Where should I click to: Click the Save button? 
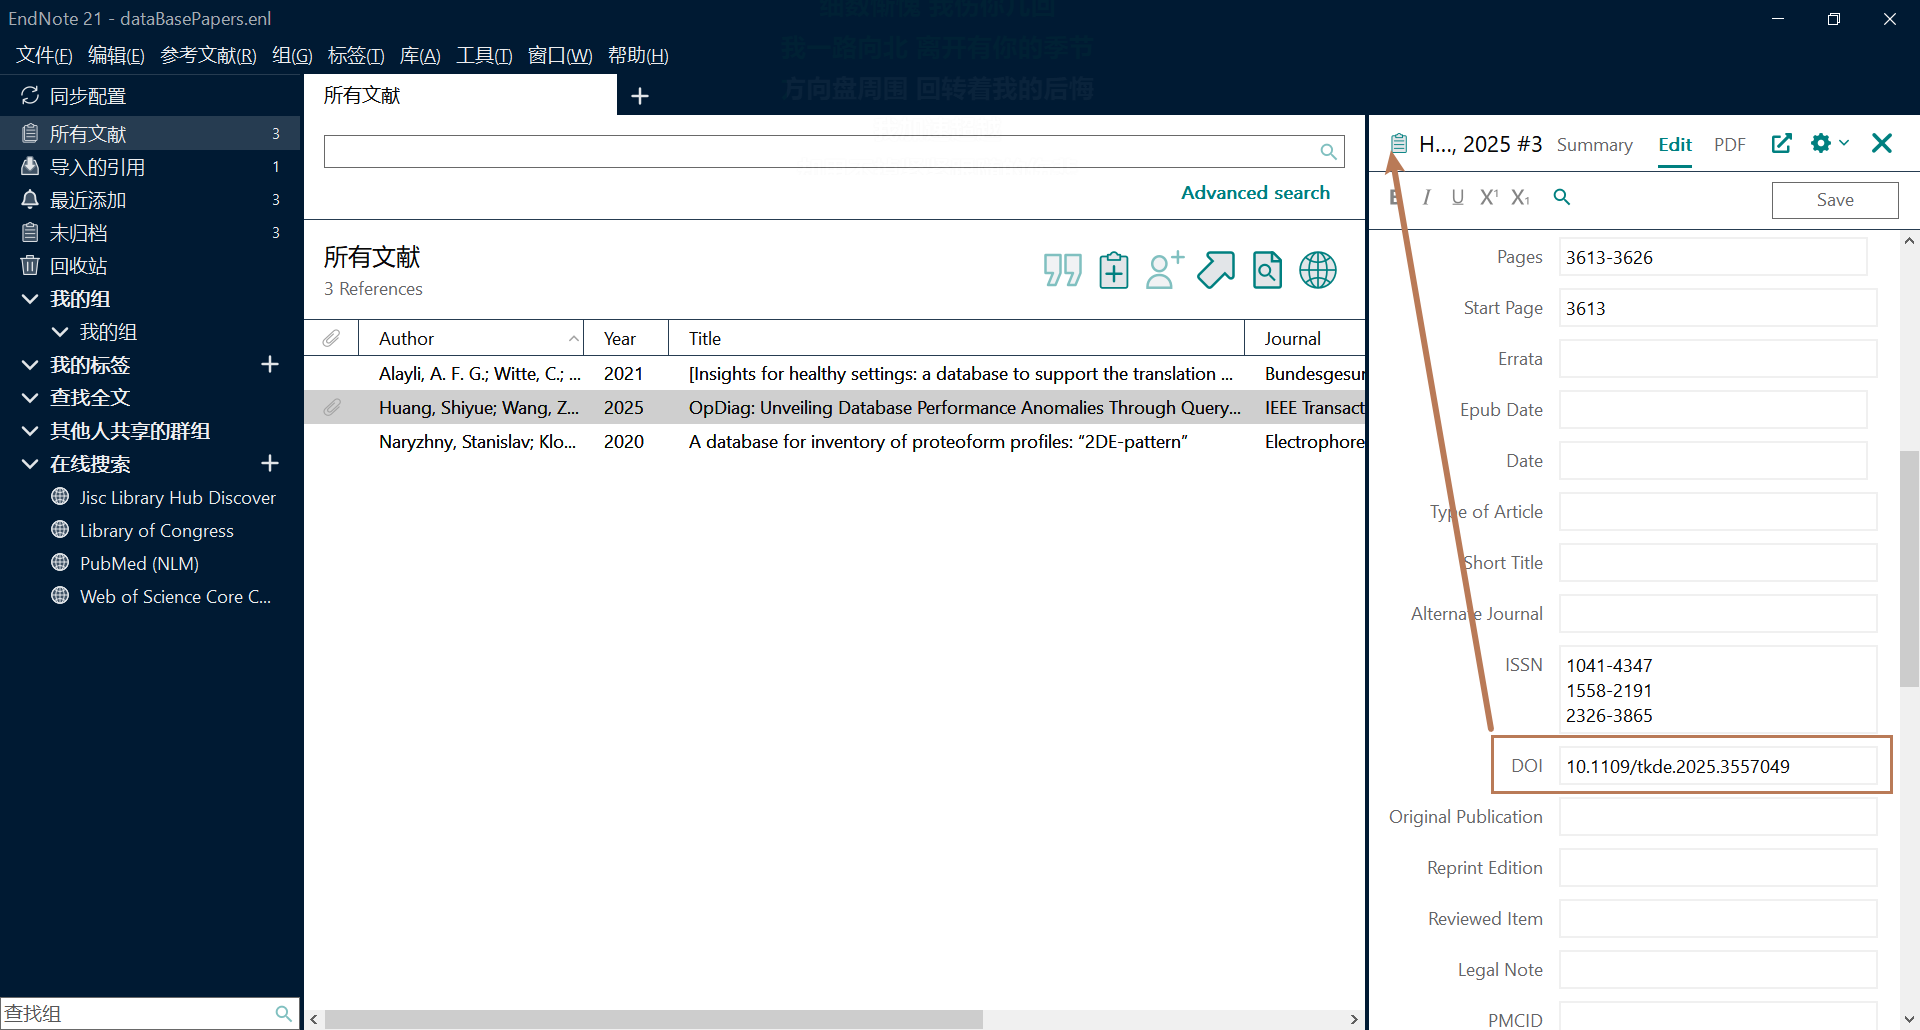pyautogui.click(x=1834, y=200)
